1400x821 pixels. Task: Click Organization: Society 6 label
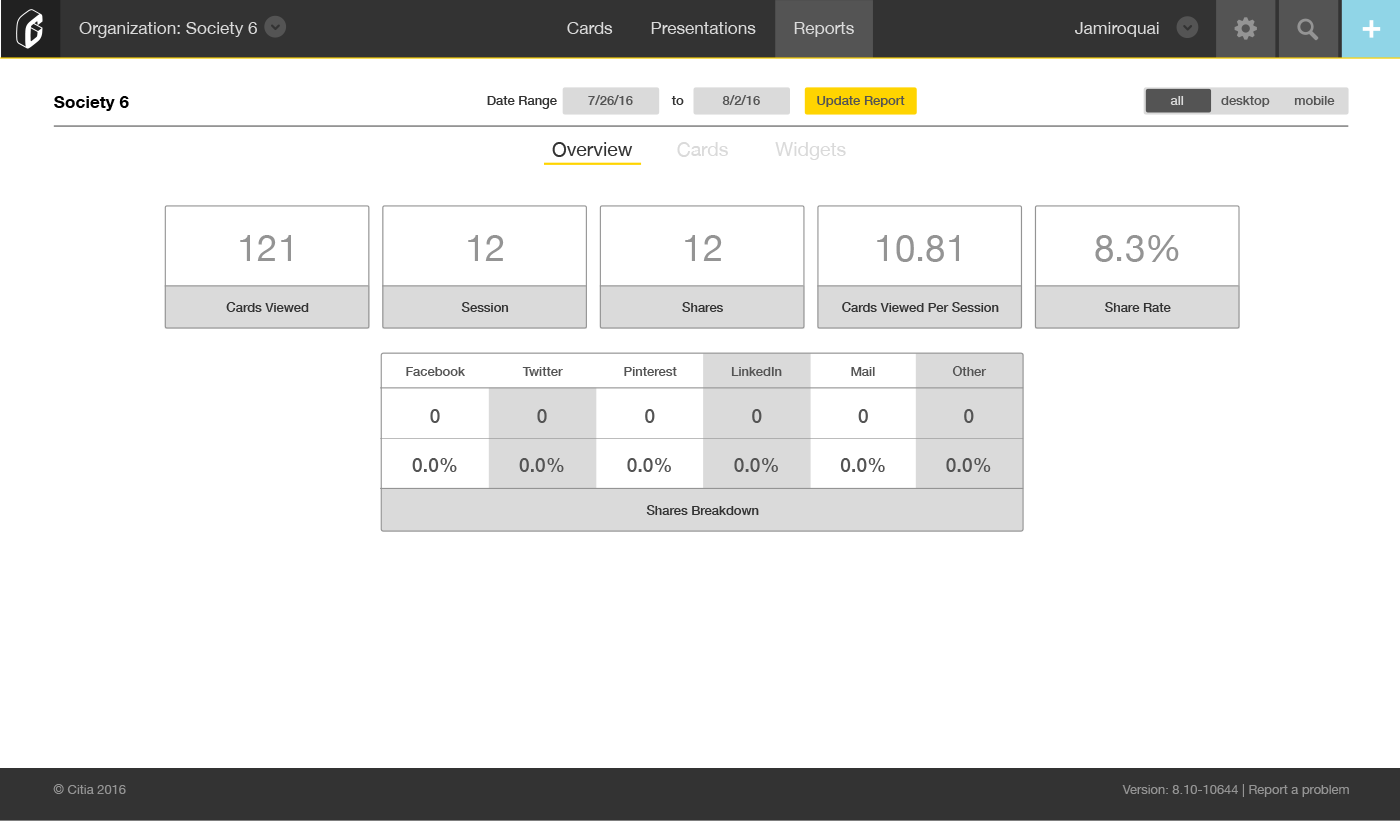tap(168, 28)
